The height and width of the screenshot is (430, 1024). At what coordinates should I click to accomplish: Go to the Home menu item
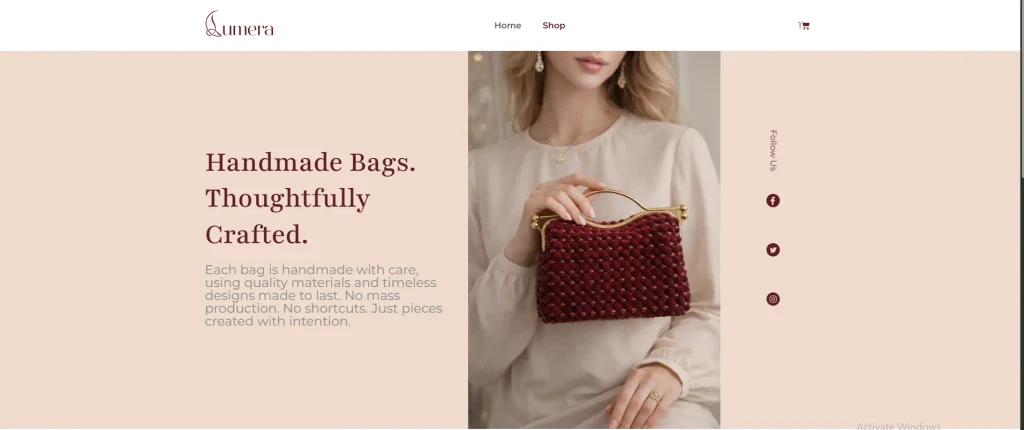pyautogui.click(x=507, y=25)
